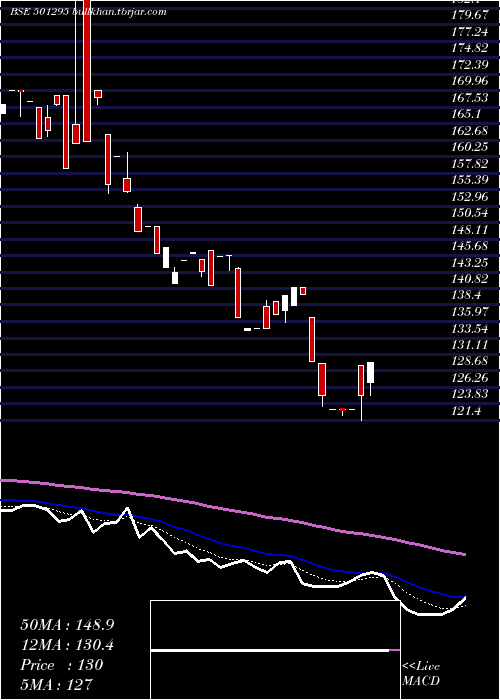Click the 150.54 price axis label
Image resolution: width=500 pixels, height=700 pixels.
click(469, 213)
